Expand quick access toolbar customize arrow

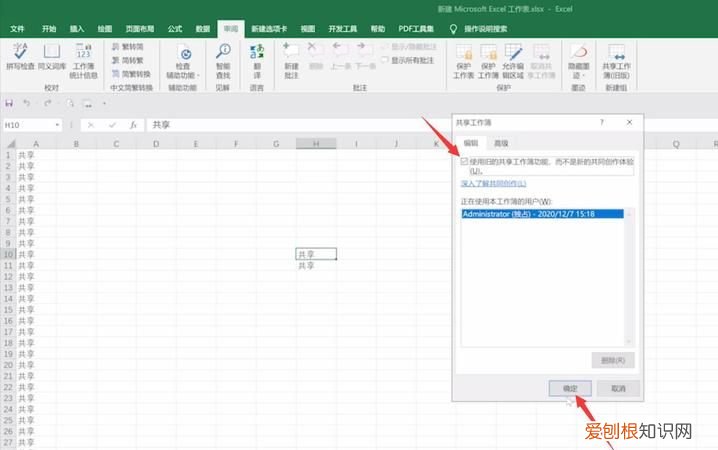tap(104, 104)
